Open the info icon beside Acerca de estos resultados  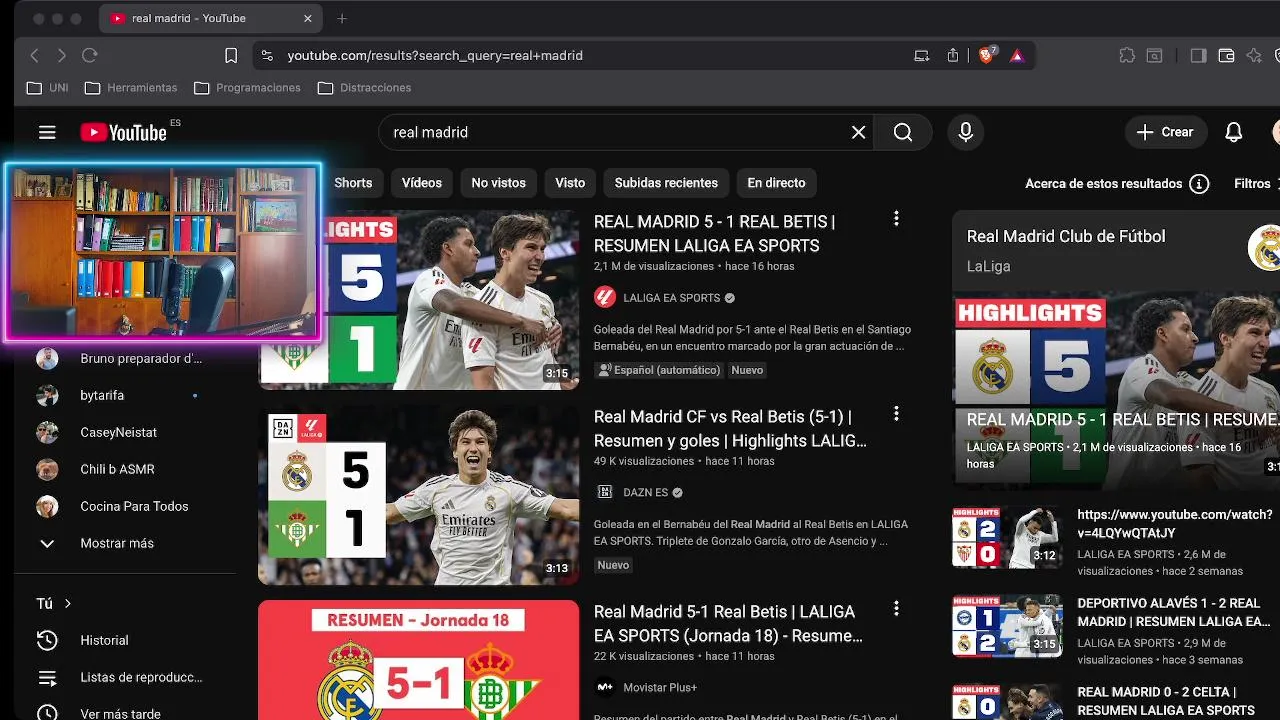tap(1199, 184)
